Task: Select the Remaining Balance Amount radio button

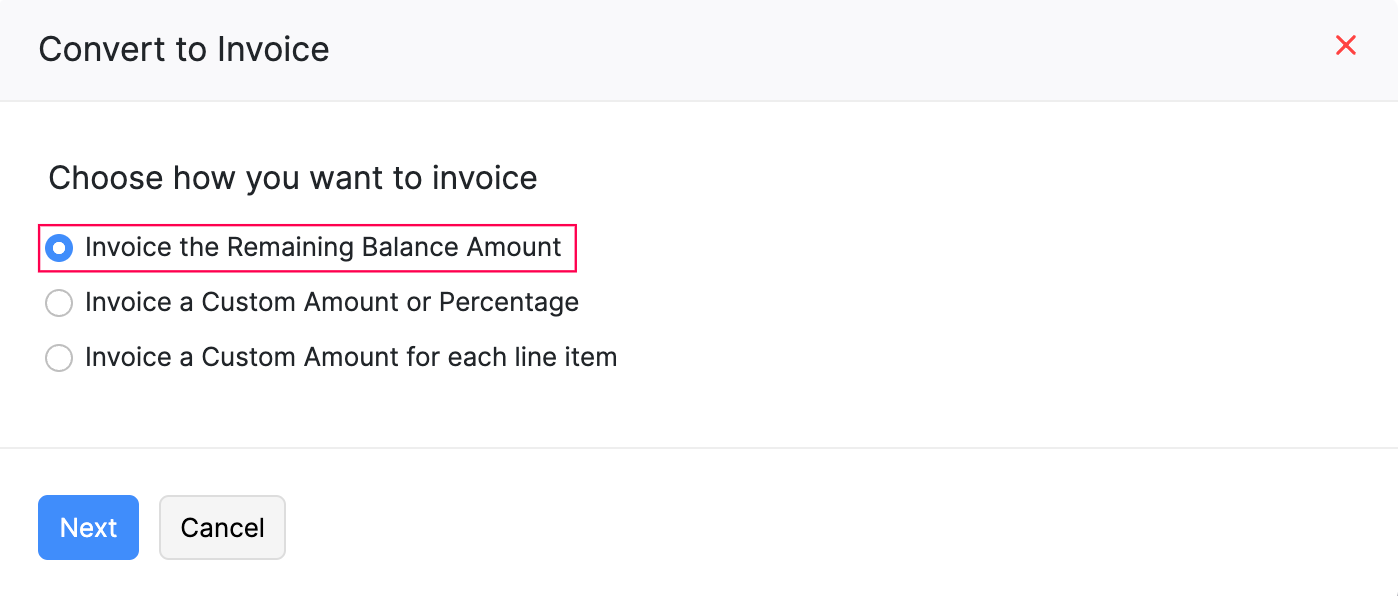Action: click(x=59, y=248)
